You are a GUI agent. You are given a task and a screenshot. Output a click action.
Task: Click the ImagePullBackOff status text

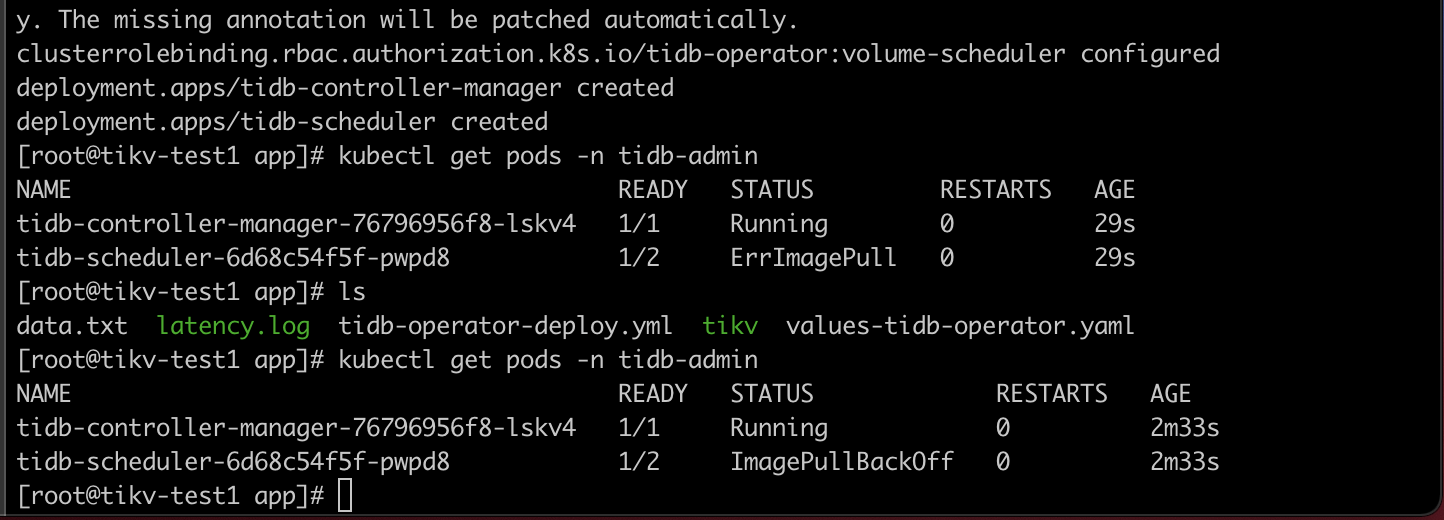point(841,462)
